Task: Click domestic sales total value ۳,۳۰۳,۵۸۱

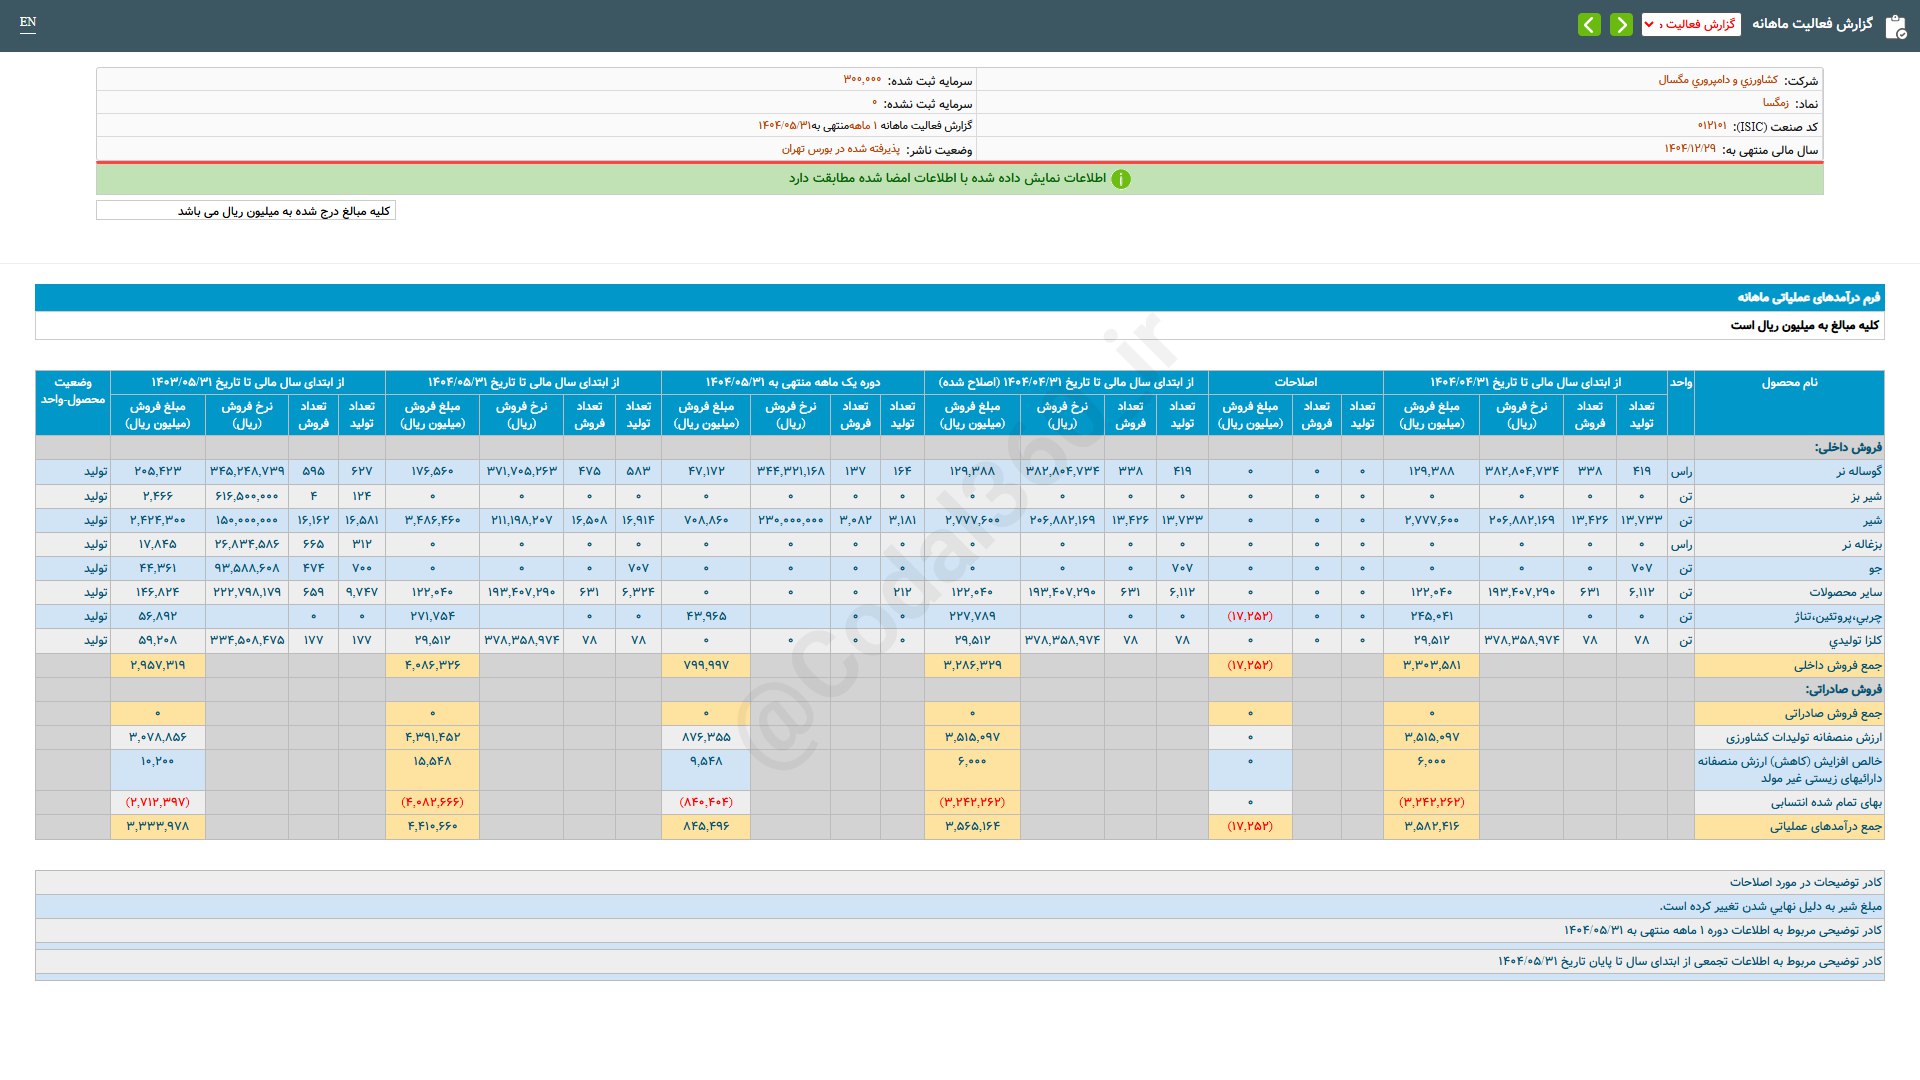Action: 1432,666
